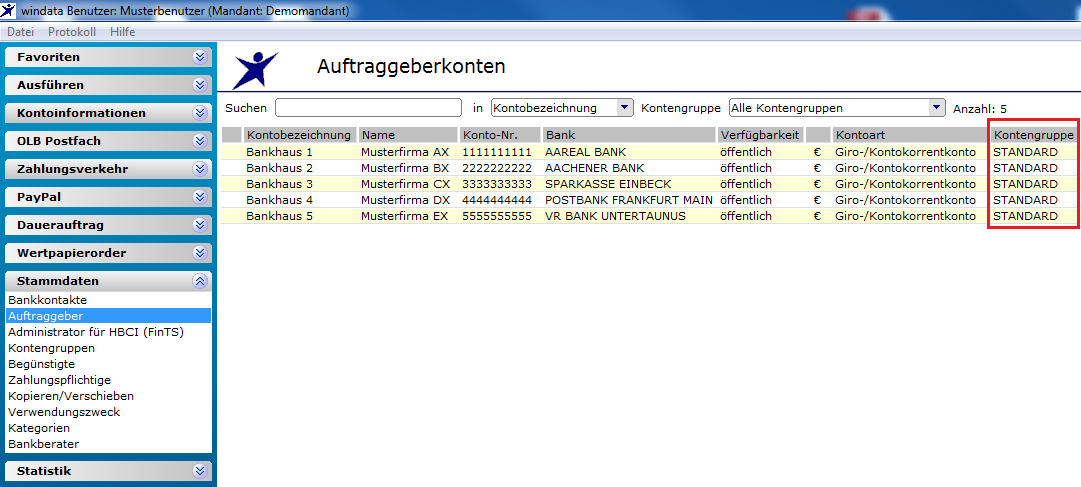Screen dimensions: 1081x487
Task: Click Musterfirma AX name cell
Action: tap(405, 152)
